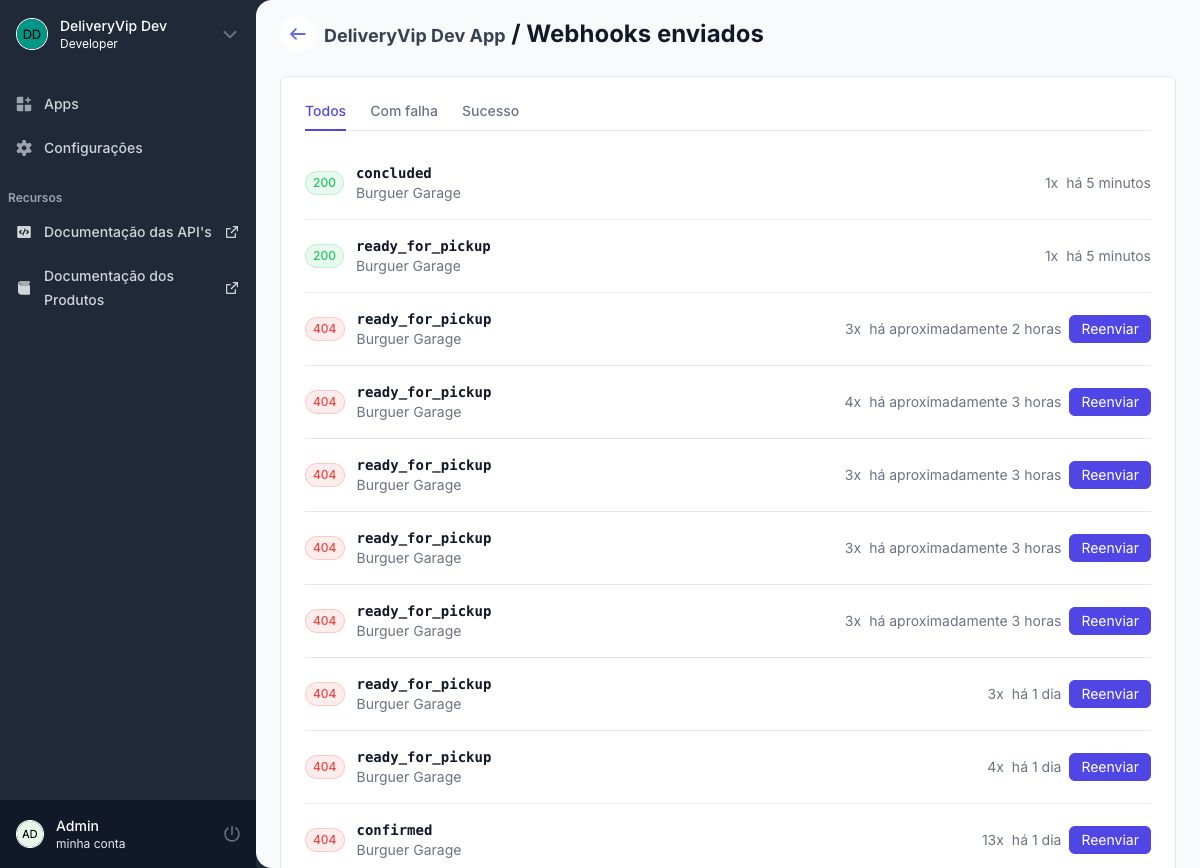Click external link icon next to Documentação das API's
Image resolution: width=1200 pixels, height=868 pixels.
[232, 232]
